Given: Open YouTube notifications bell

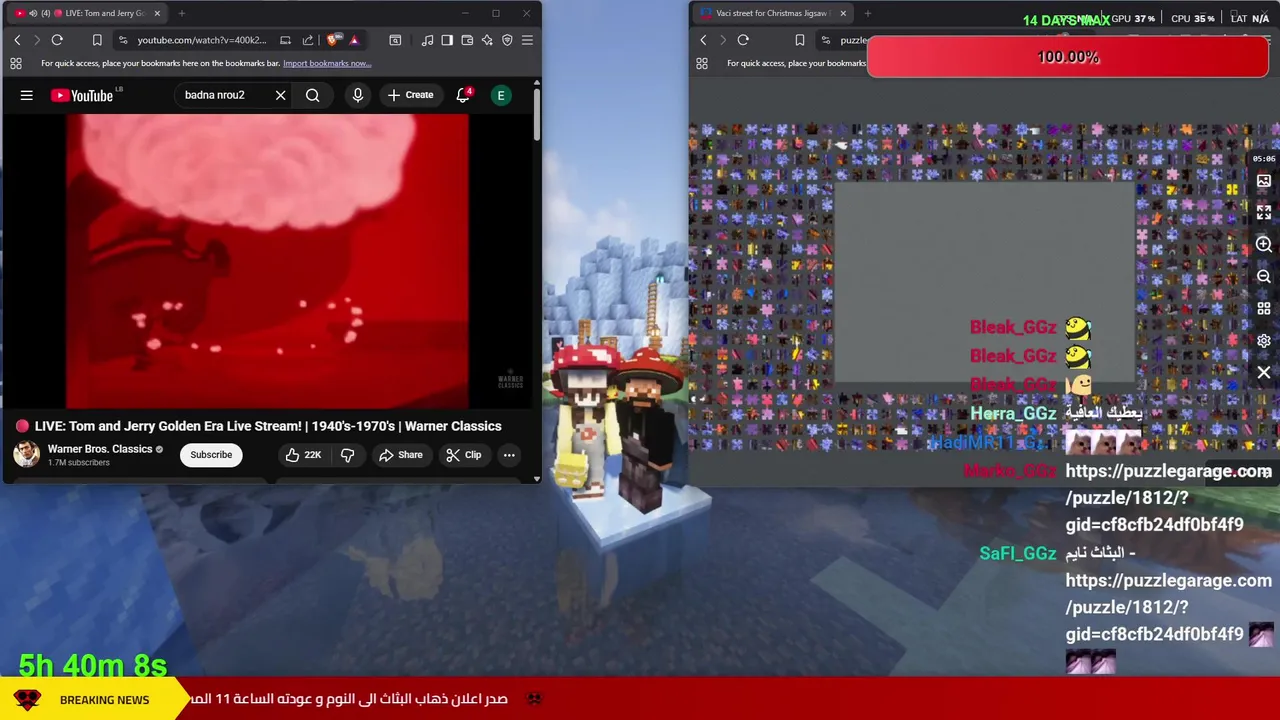Looking at the screenshot, I should 463,95.
